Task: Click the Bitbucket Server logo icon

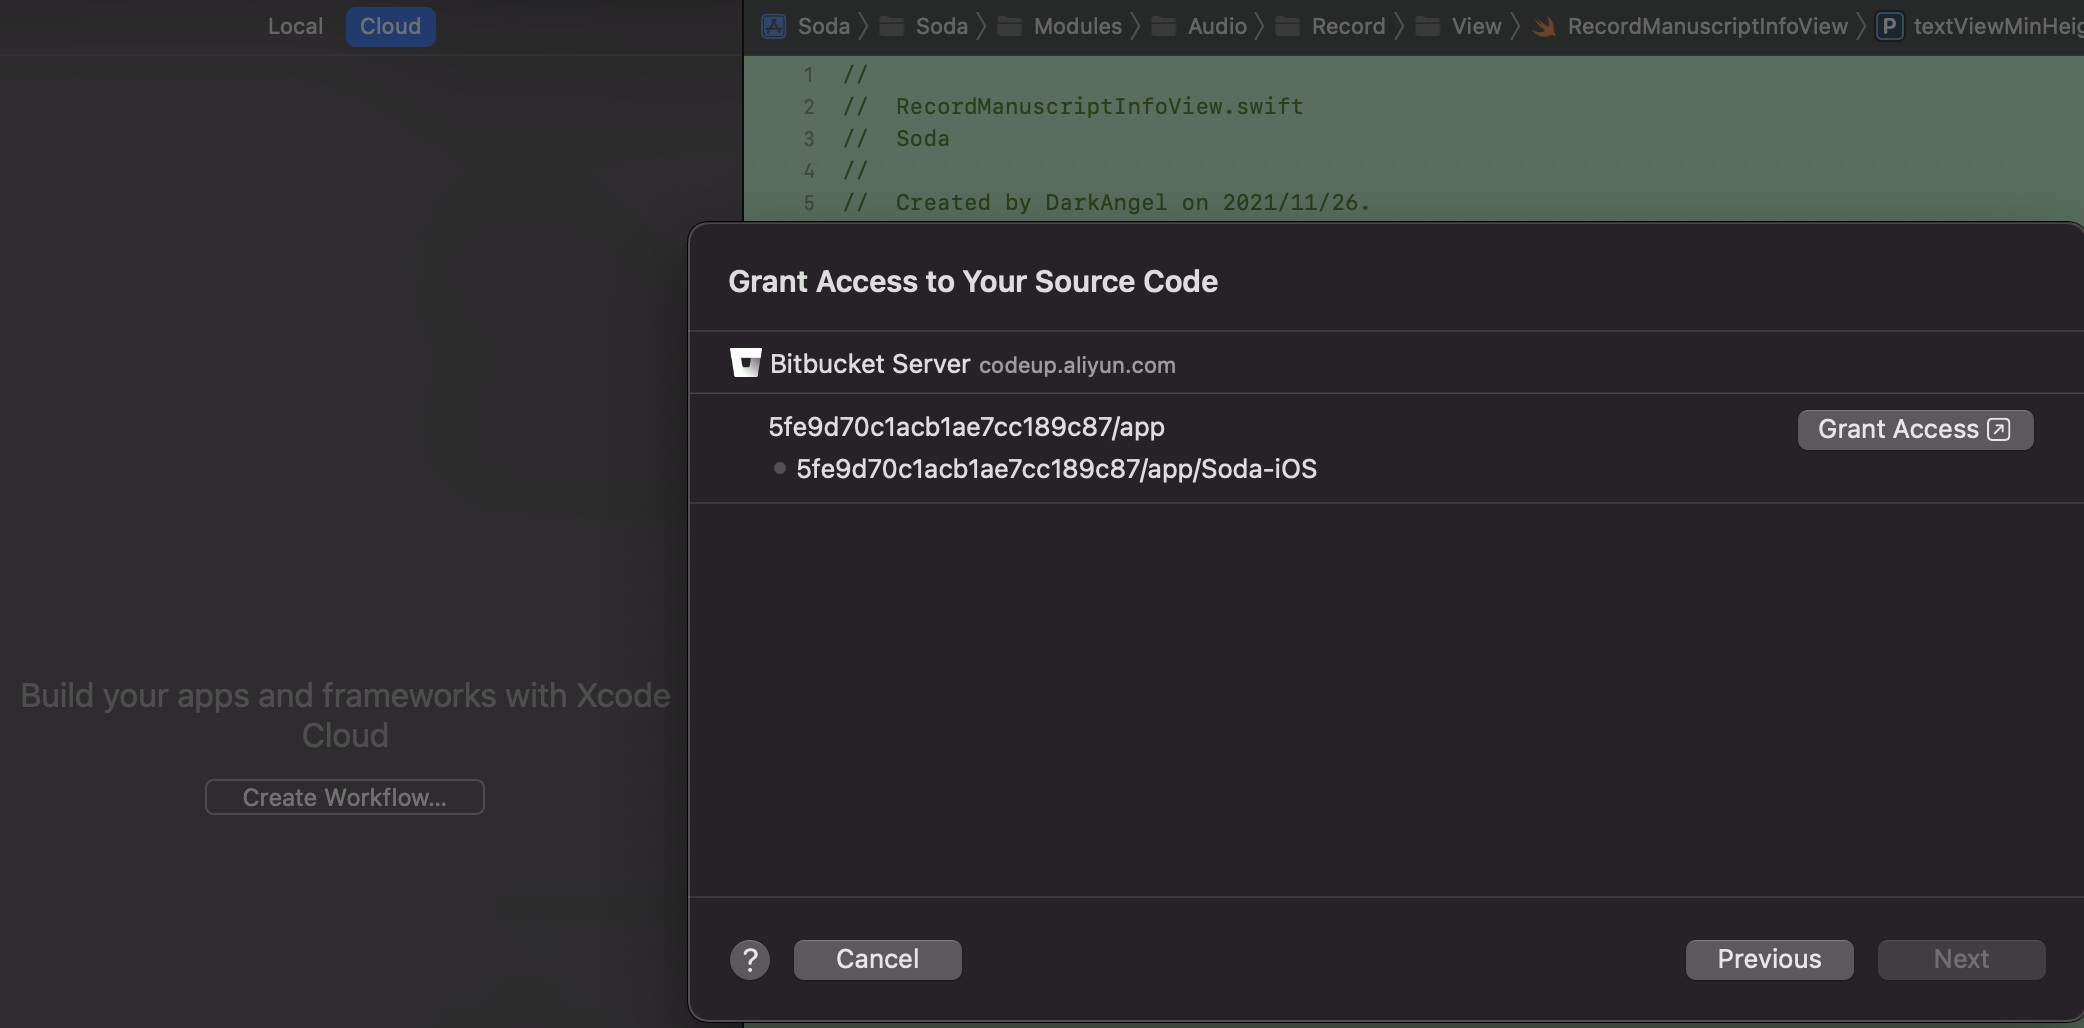Action: (x=745, y=363)
